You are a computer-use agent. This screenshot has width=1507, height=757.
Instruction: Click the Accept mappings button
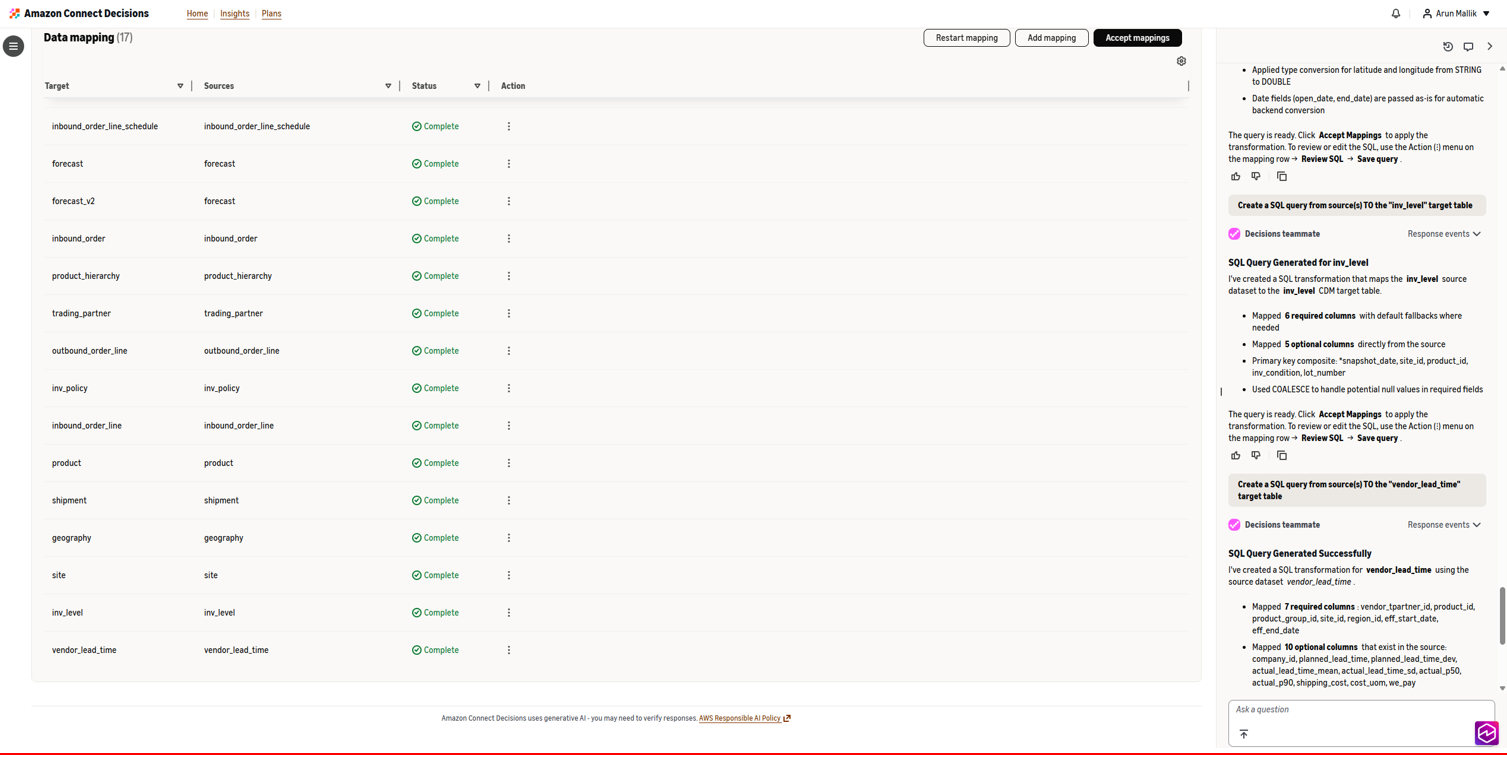coord(1137,38)
